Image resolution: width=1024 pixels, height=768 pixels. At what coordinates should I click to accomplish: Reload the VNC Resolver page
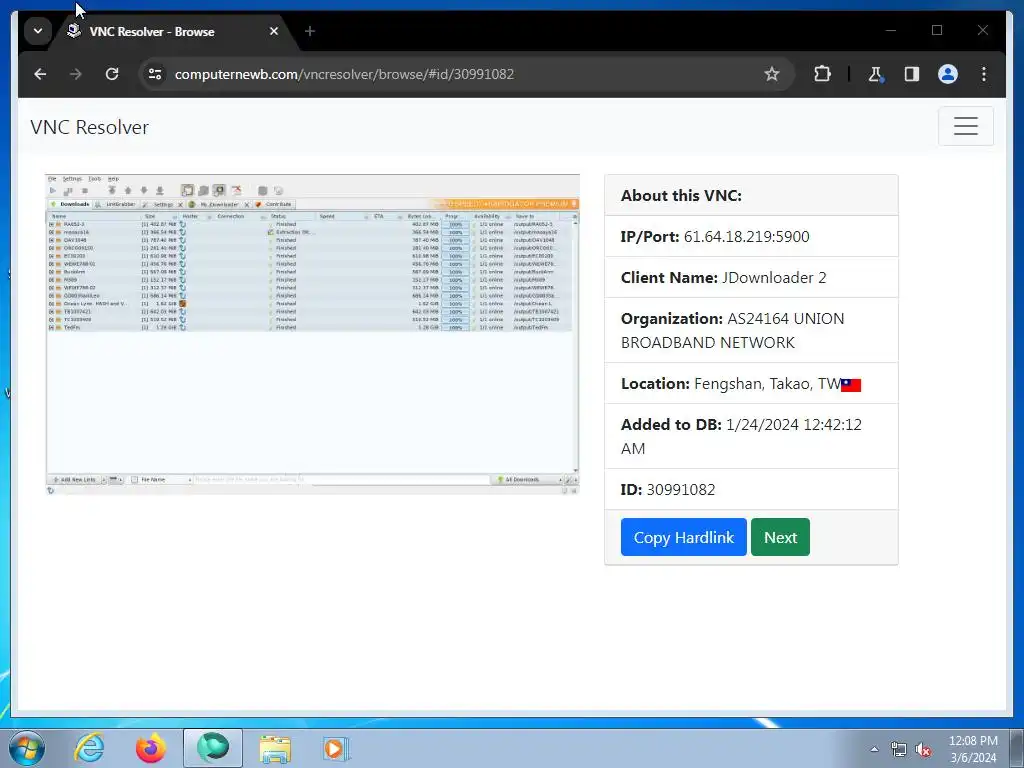(112, 74)
